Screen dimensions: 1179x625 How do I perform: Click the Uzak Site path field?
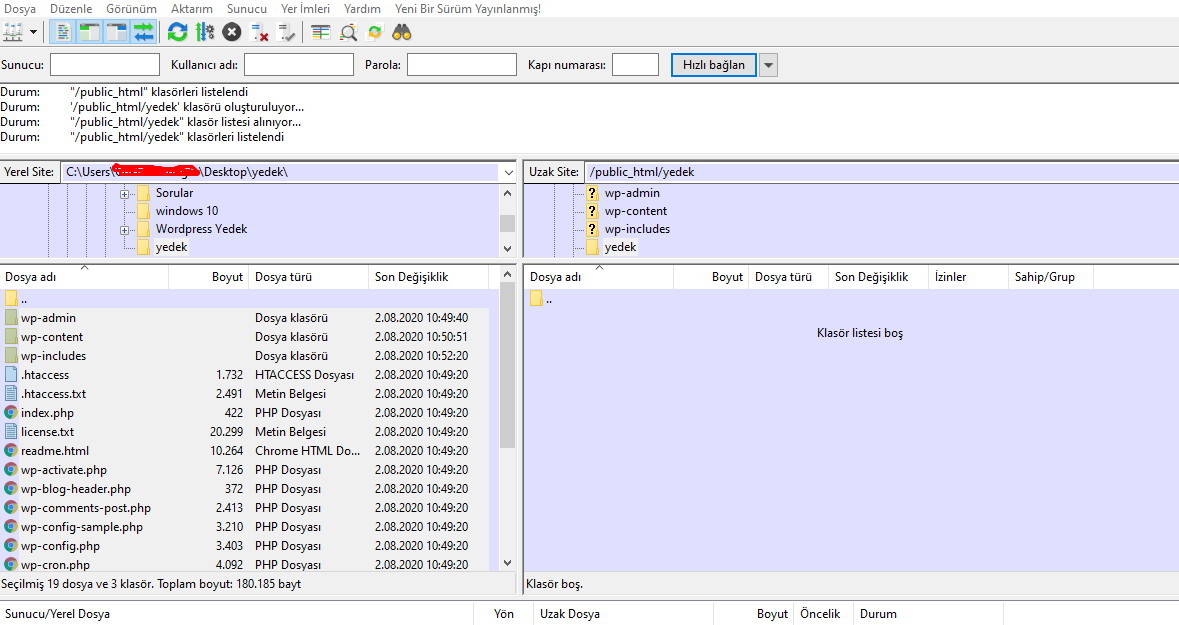tap(882, 172)
